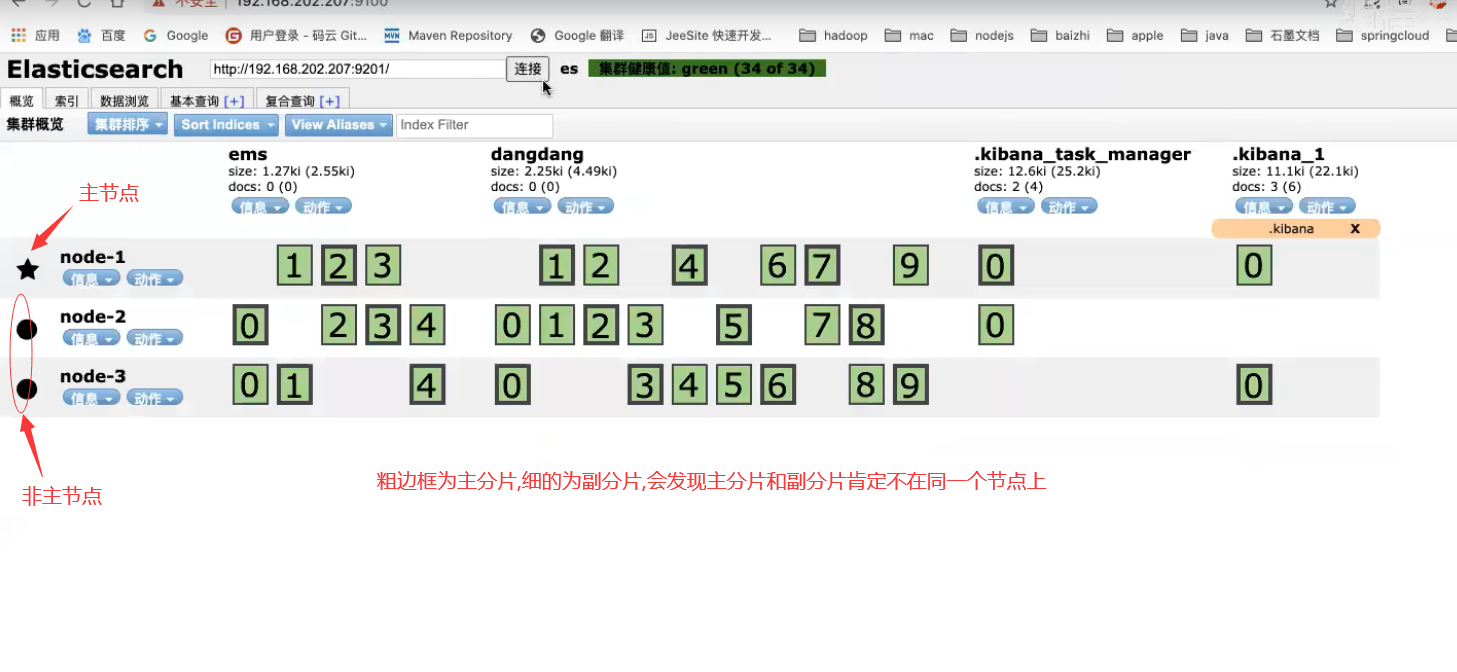Select .kibana_task_manager shard 0 on node-1
Screen dimensions: 1457x672
[995, 266]
